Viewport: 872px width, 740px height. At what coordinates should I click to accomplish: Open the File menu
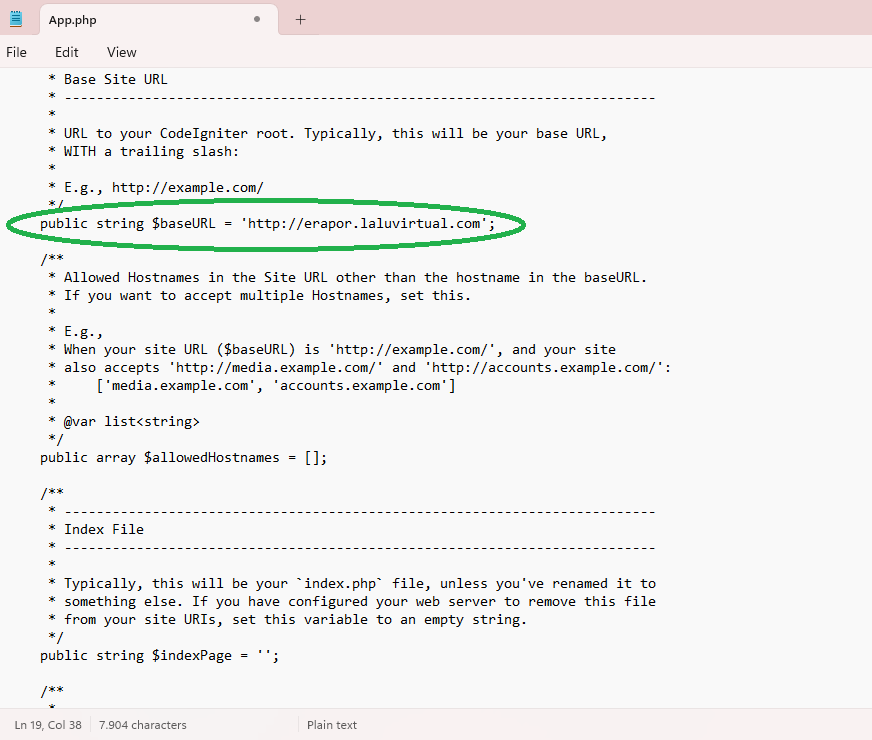click(x=16, y=52)
